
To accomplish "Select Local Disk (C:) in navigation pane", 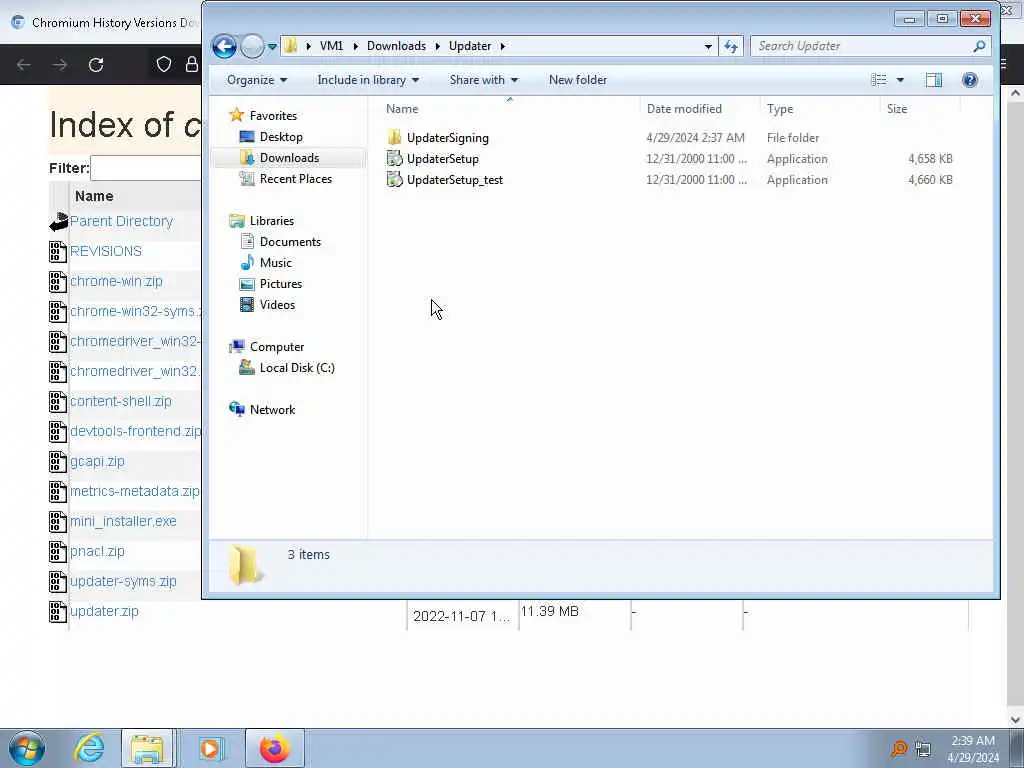I will click(x=296, y=368).
